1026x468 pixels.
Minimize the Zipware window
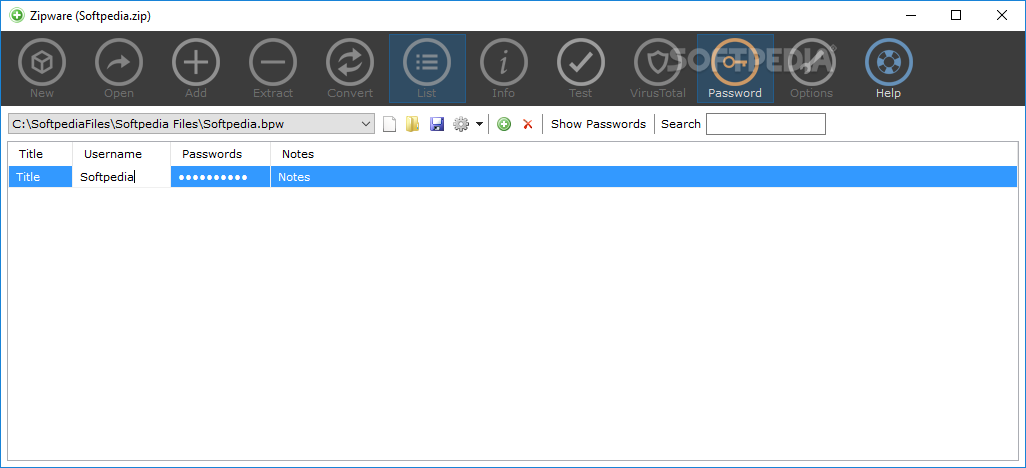click(x=910, y=15)
